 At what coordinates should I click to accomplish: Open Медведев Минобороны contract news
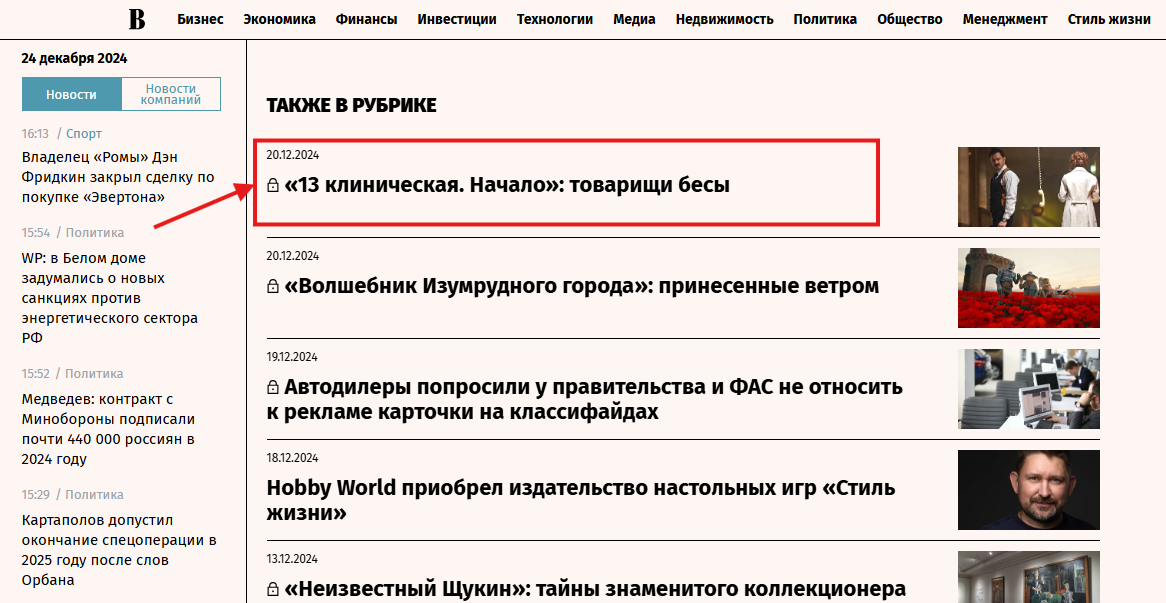(109, 429)
